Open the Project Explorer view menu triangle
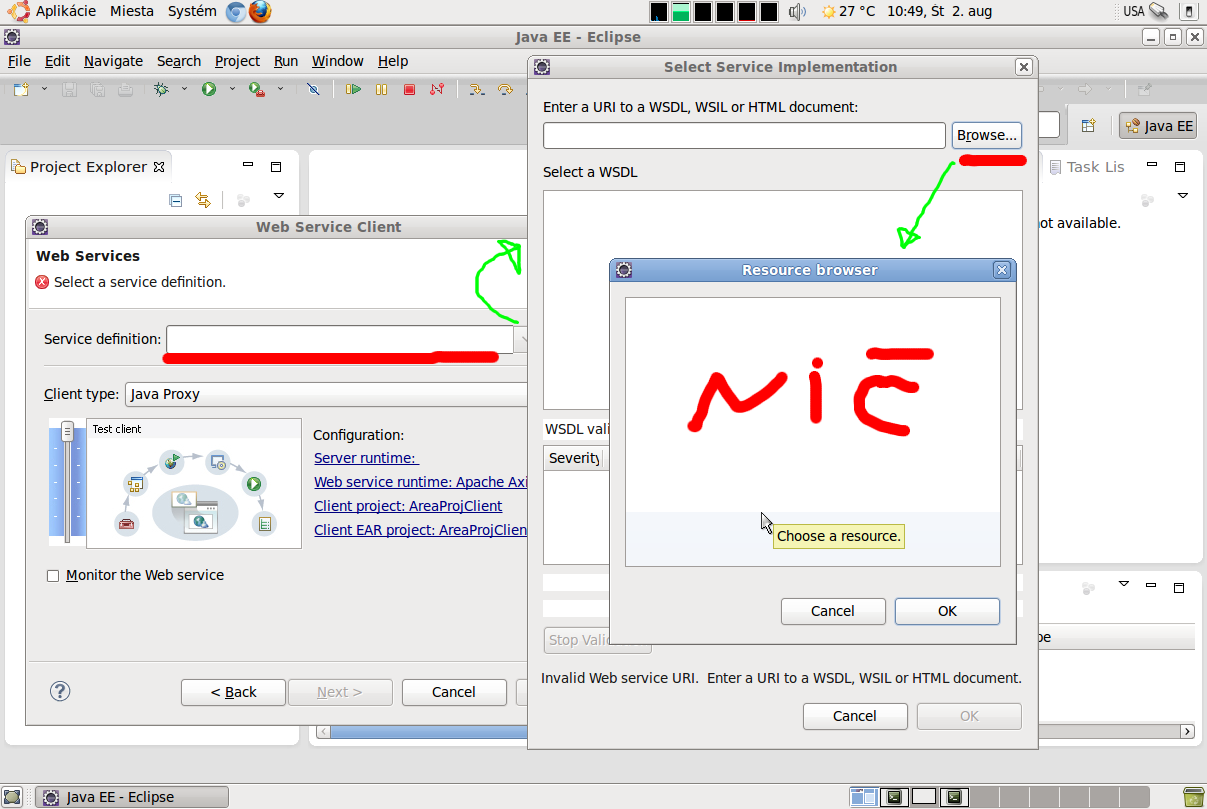1207x809 pixels. point(279,196)
